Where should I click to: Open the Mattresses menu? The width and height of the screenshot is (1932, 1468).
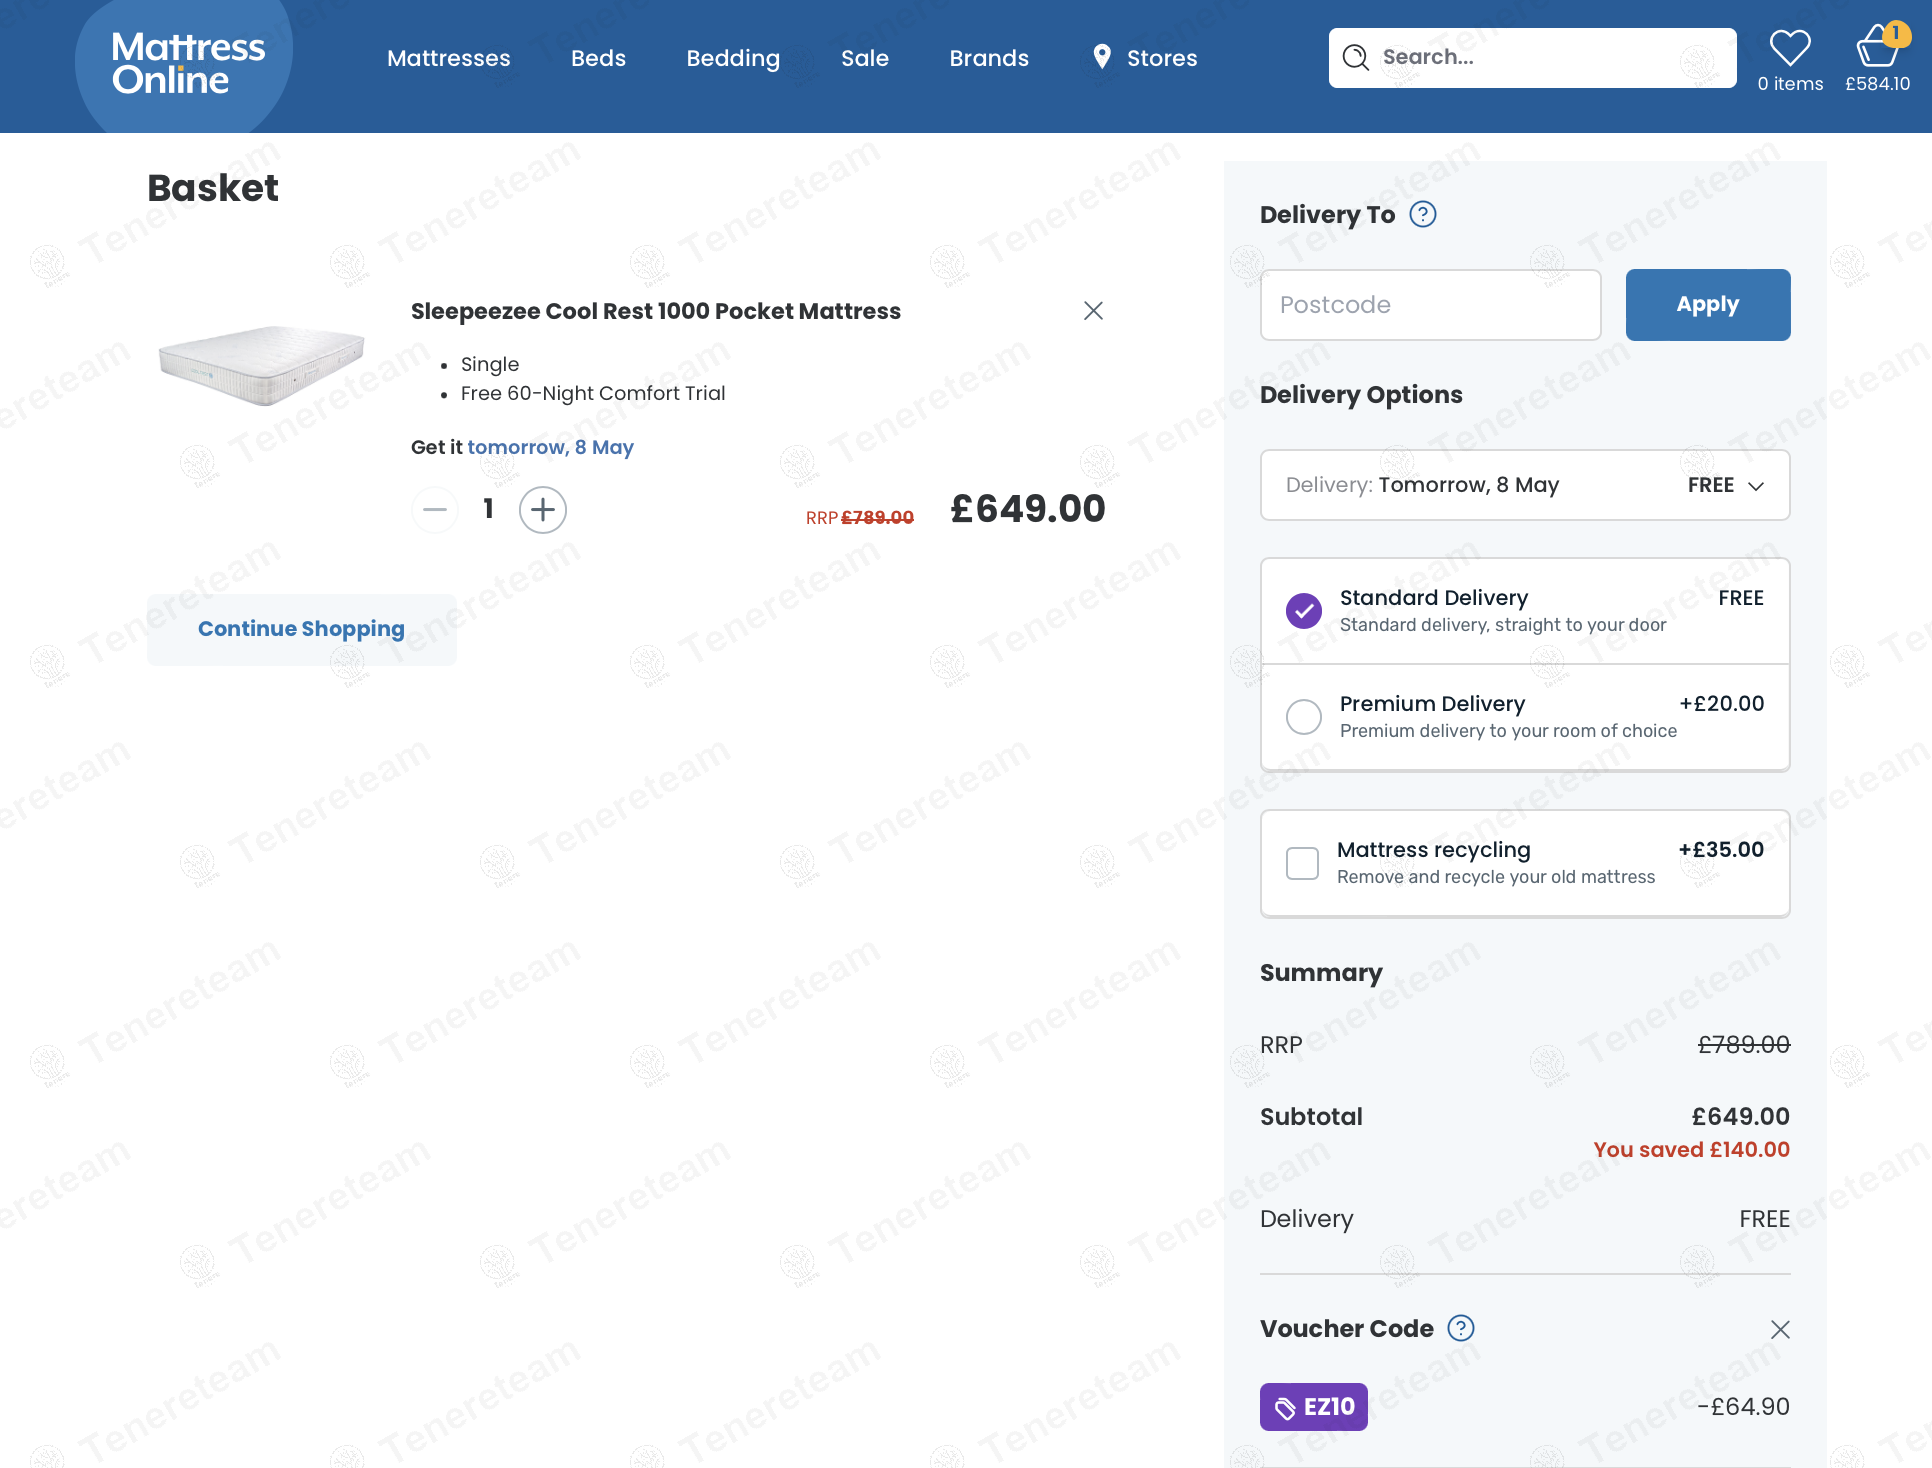pos(449,58)
